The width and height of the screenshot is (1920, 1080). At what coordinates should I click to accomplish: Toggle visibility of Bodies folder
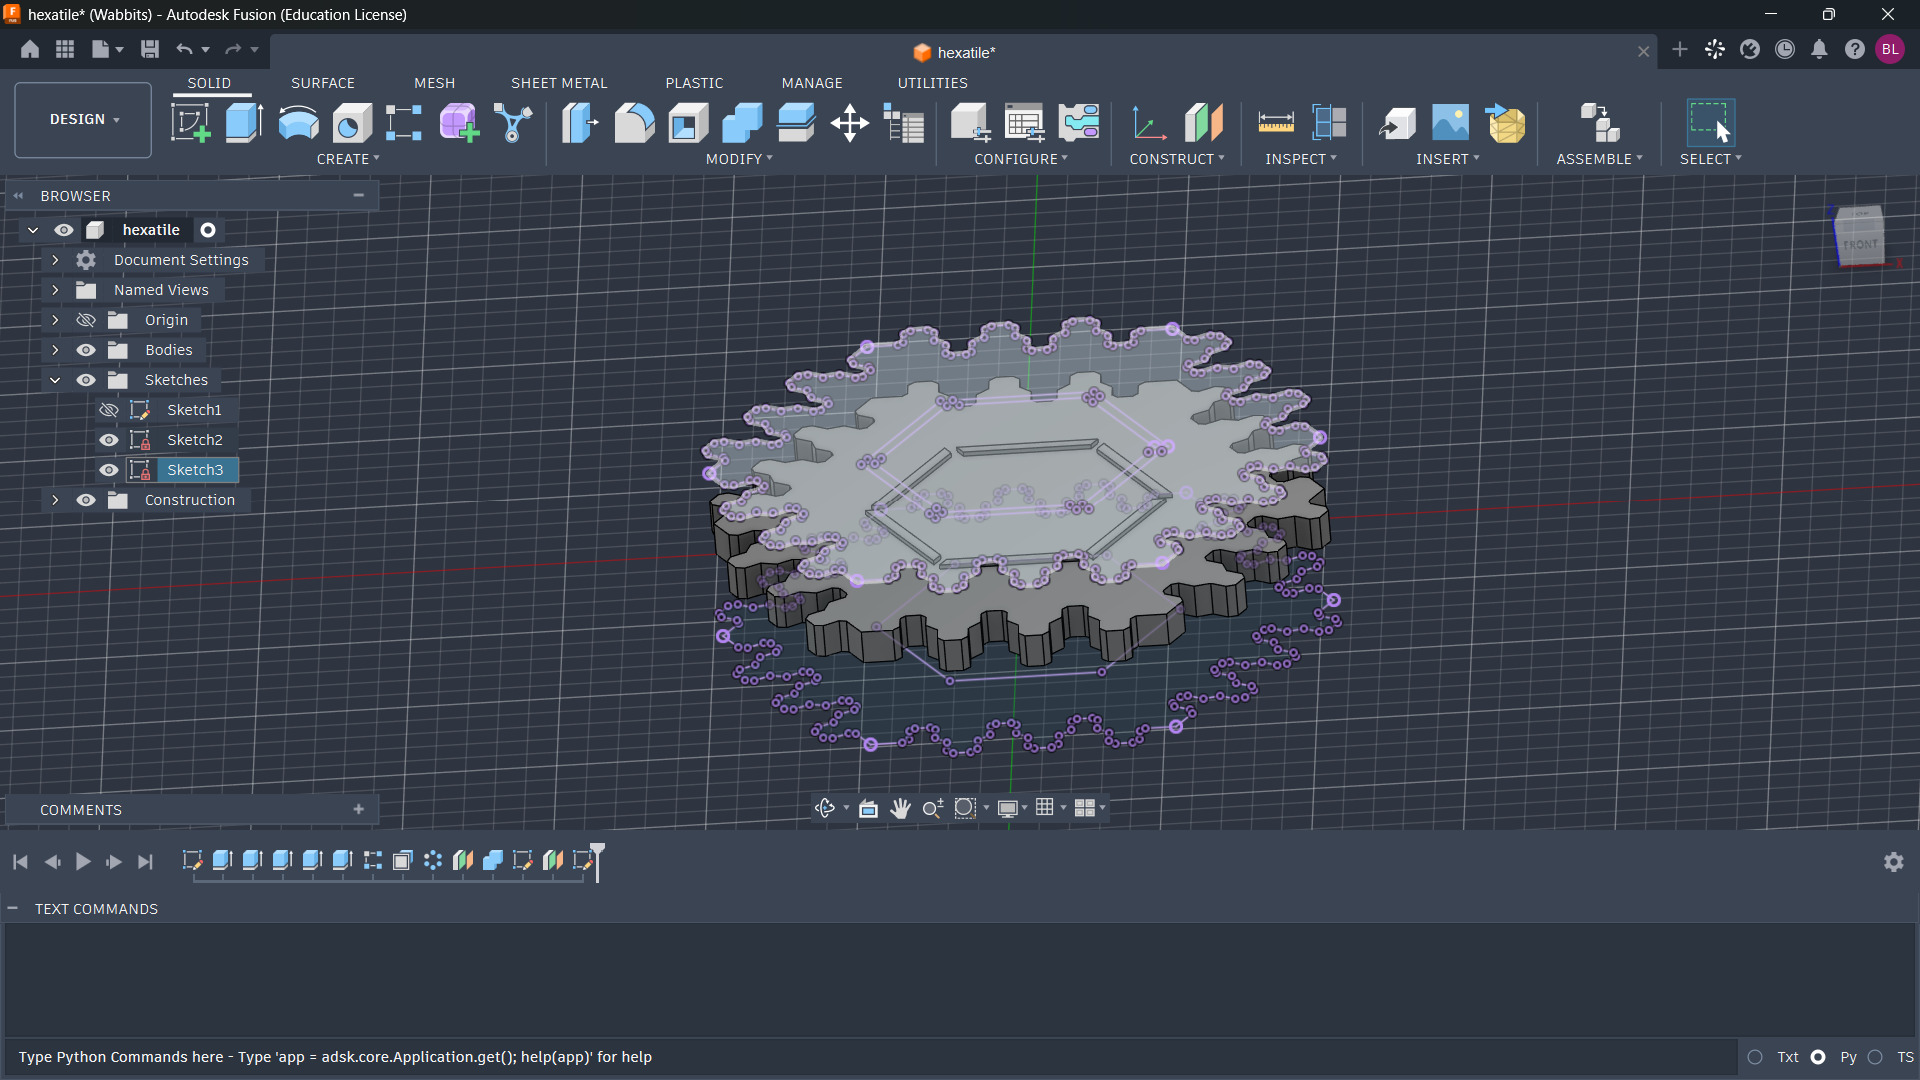tap(86, 350)
